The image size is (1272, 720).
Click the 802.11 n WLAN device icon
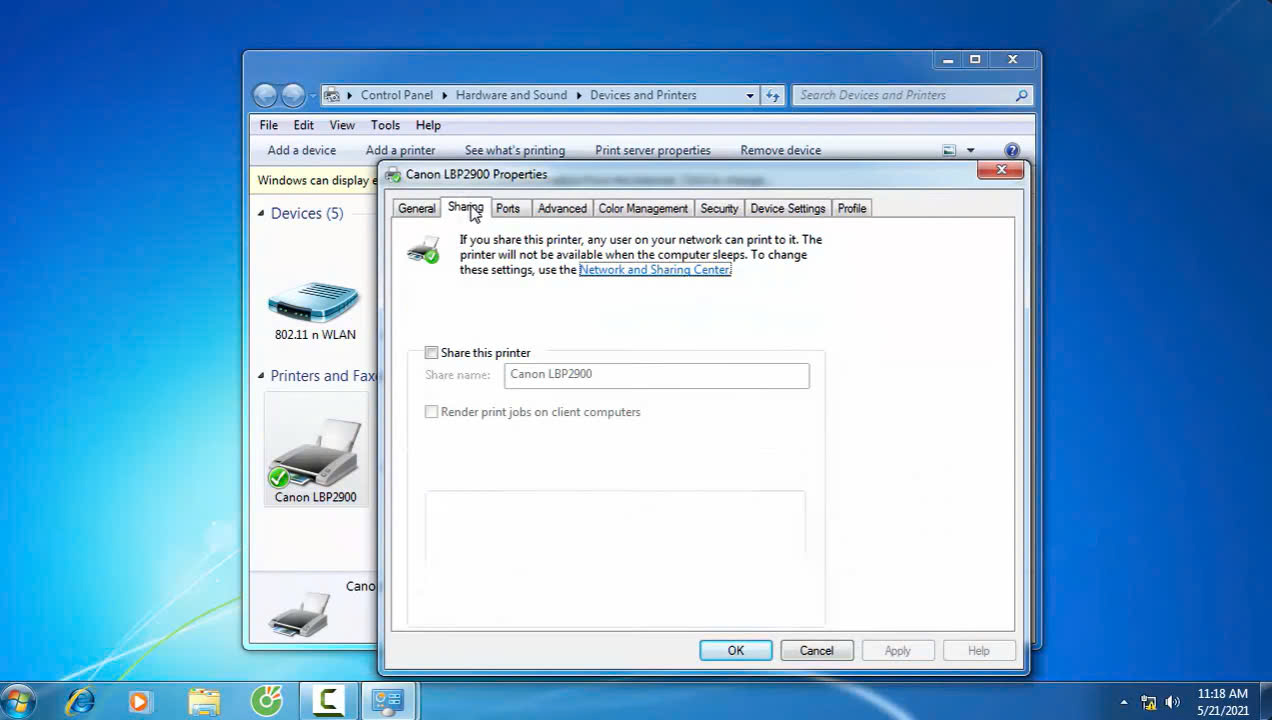click(313, 301)
